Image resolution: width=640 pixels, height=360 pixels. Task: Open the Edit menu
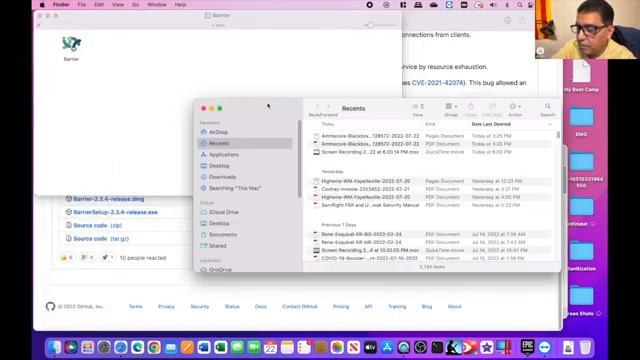(x=99, y=5)
